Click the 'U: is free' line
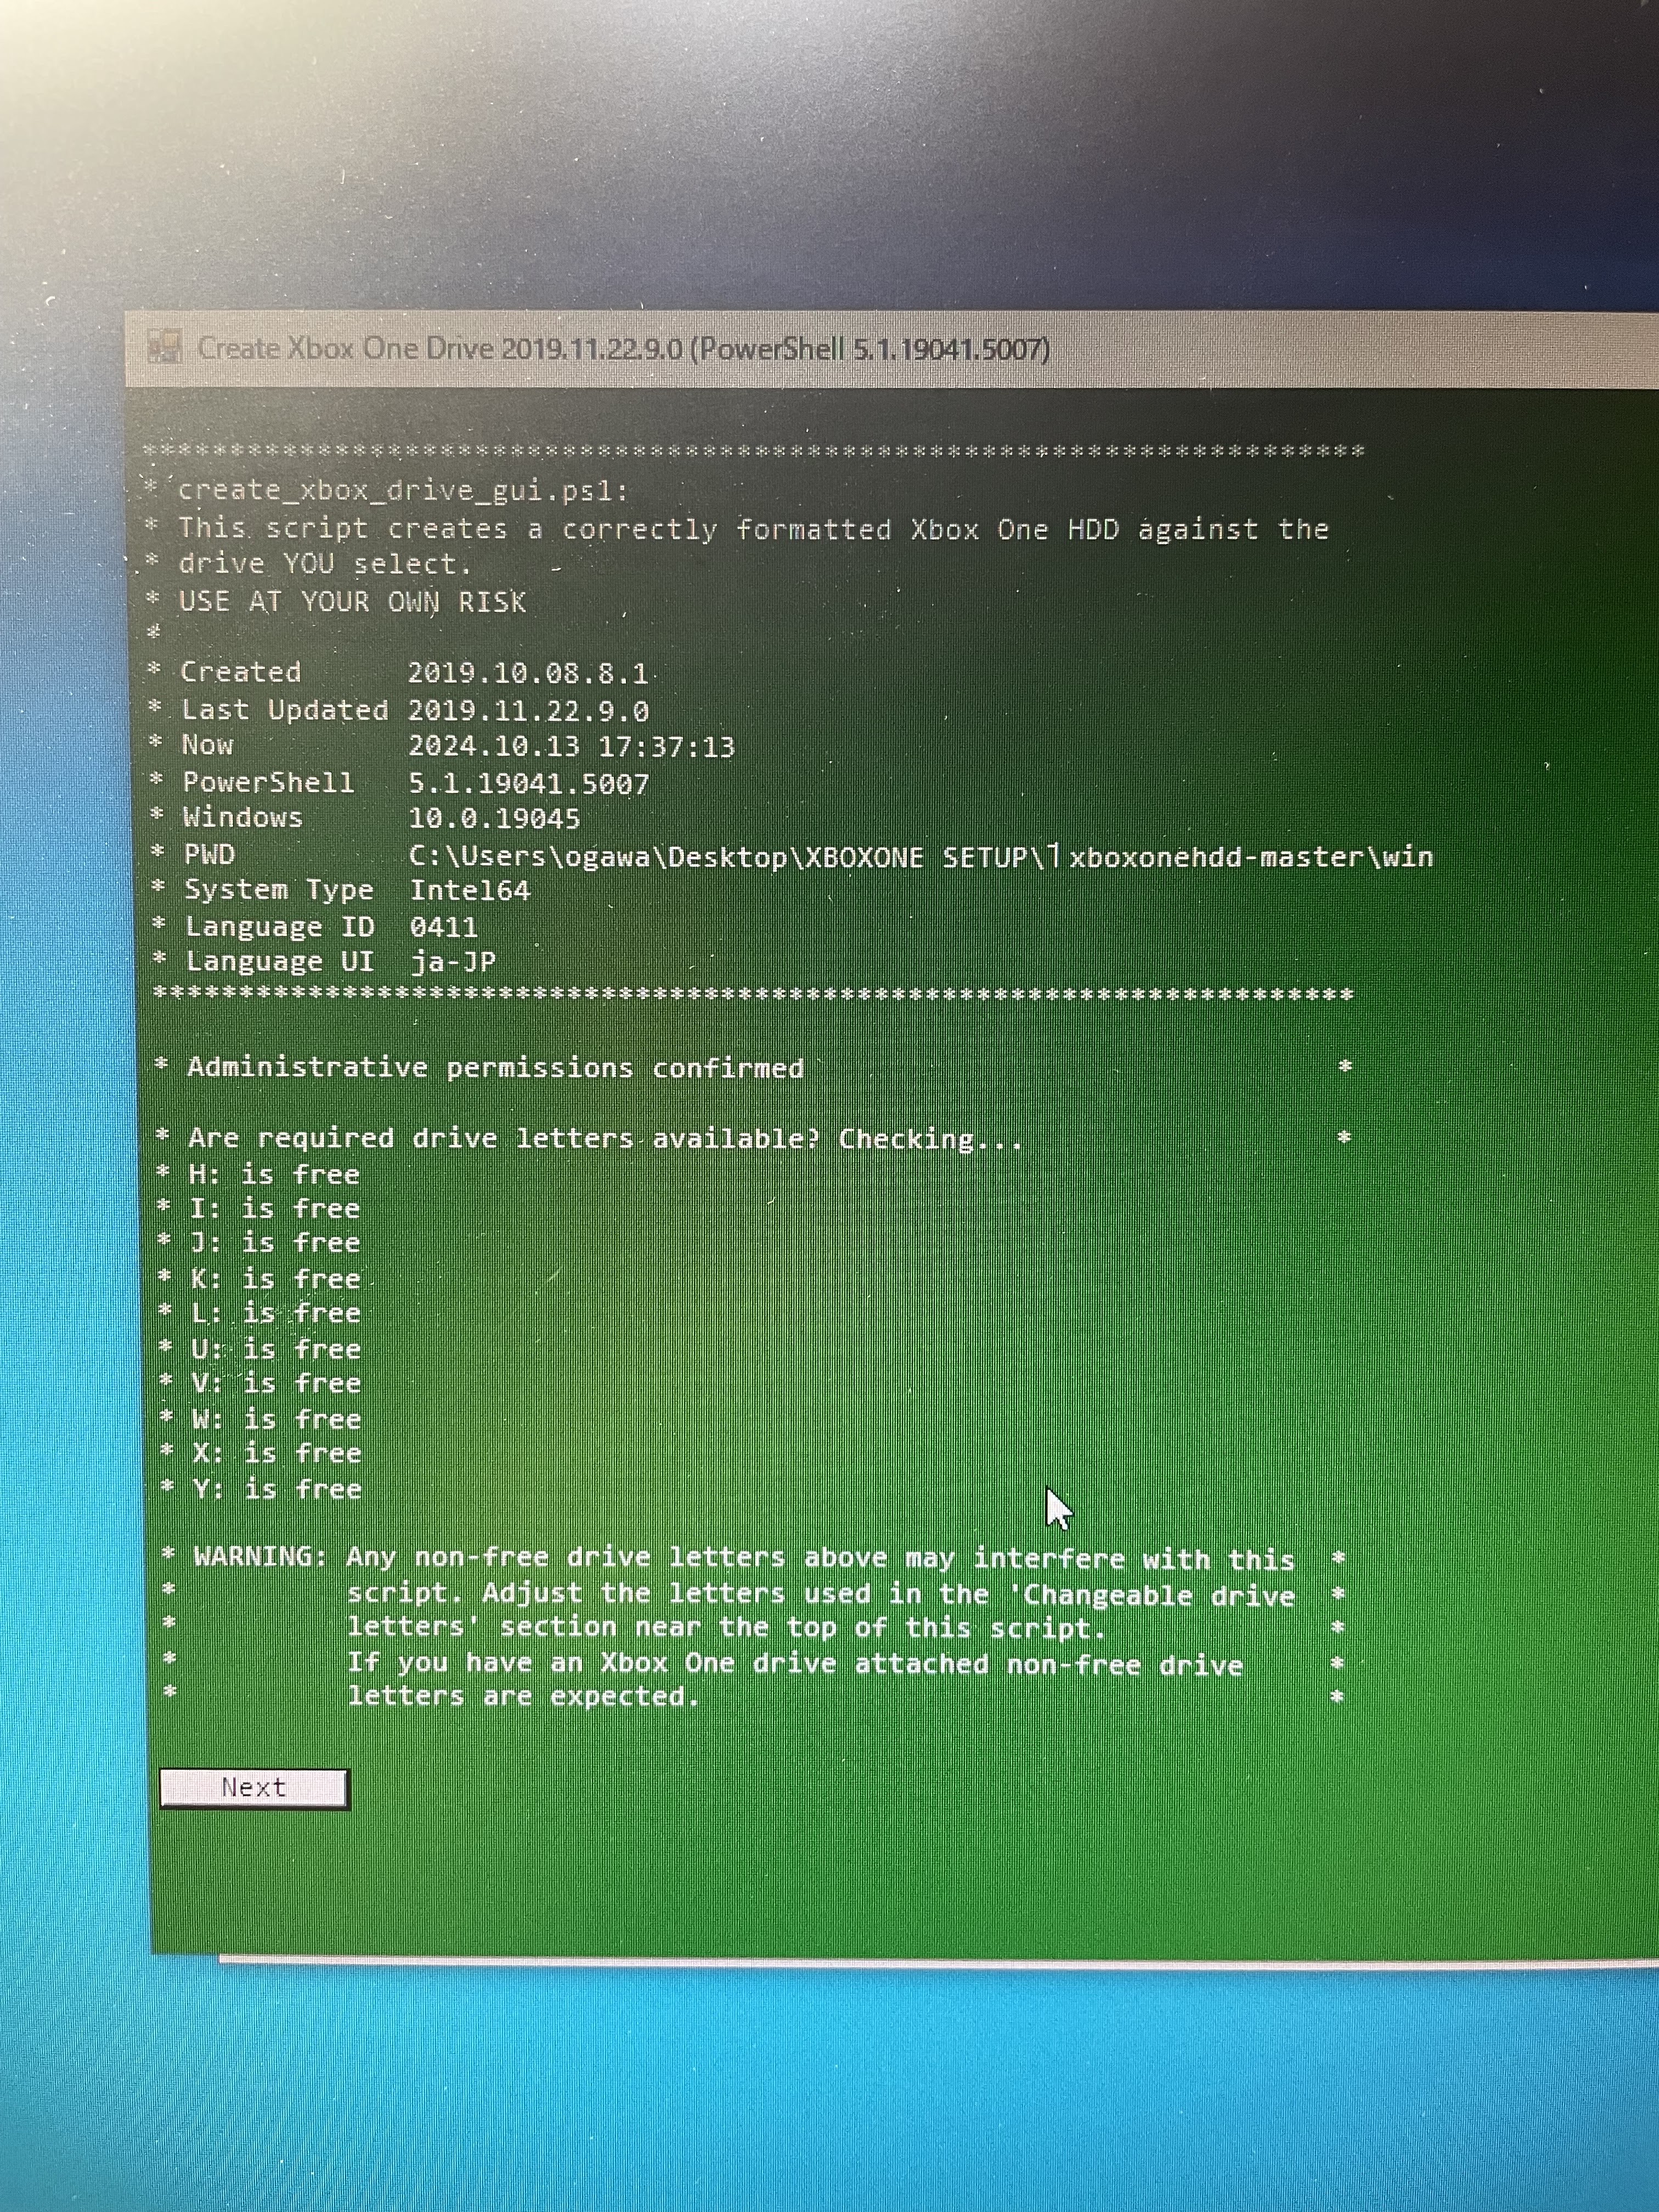This screenshot has width=1659, height=2212. tap(275, 1349)
